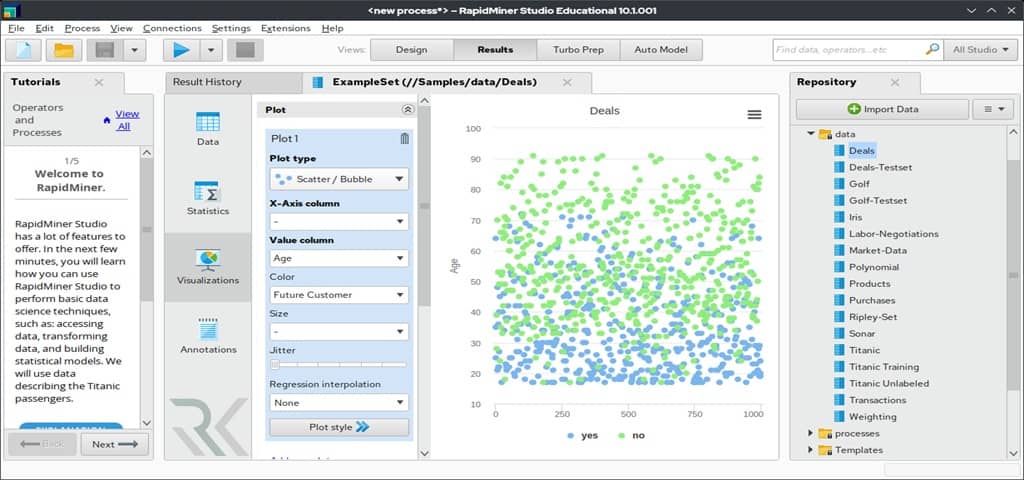Switch to the Result History tab
Viewport: 1024px width, 480px height.
[x=207, y=82]
